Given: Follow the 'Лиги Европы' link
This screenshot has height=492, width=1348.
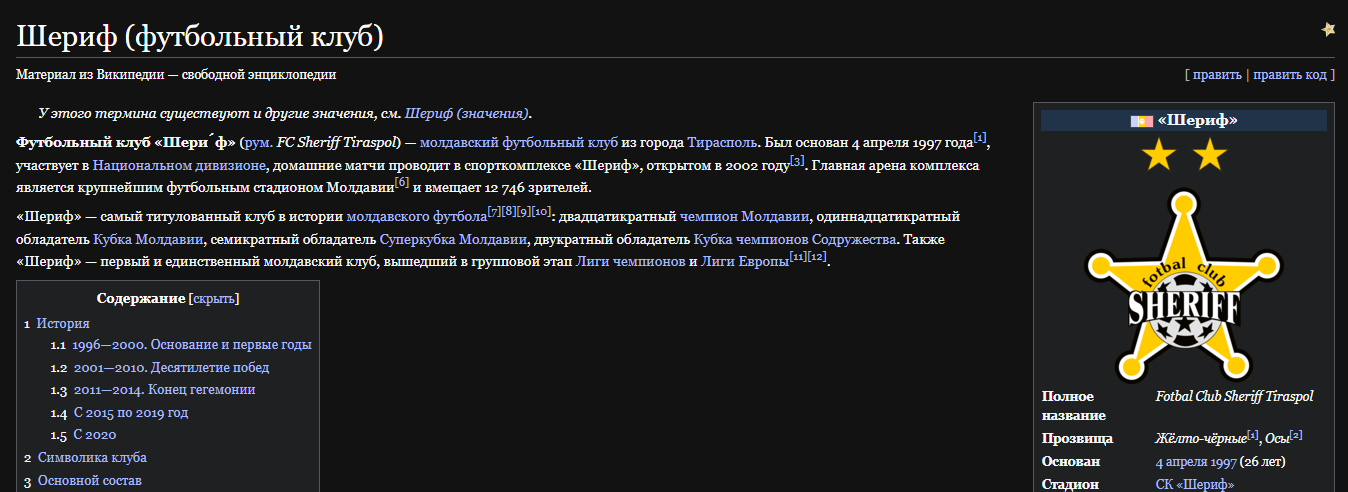Looking at the screenshot, I should 745,261.
